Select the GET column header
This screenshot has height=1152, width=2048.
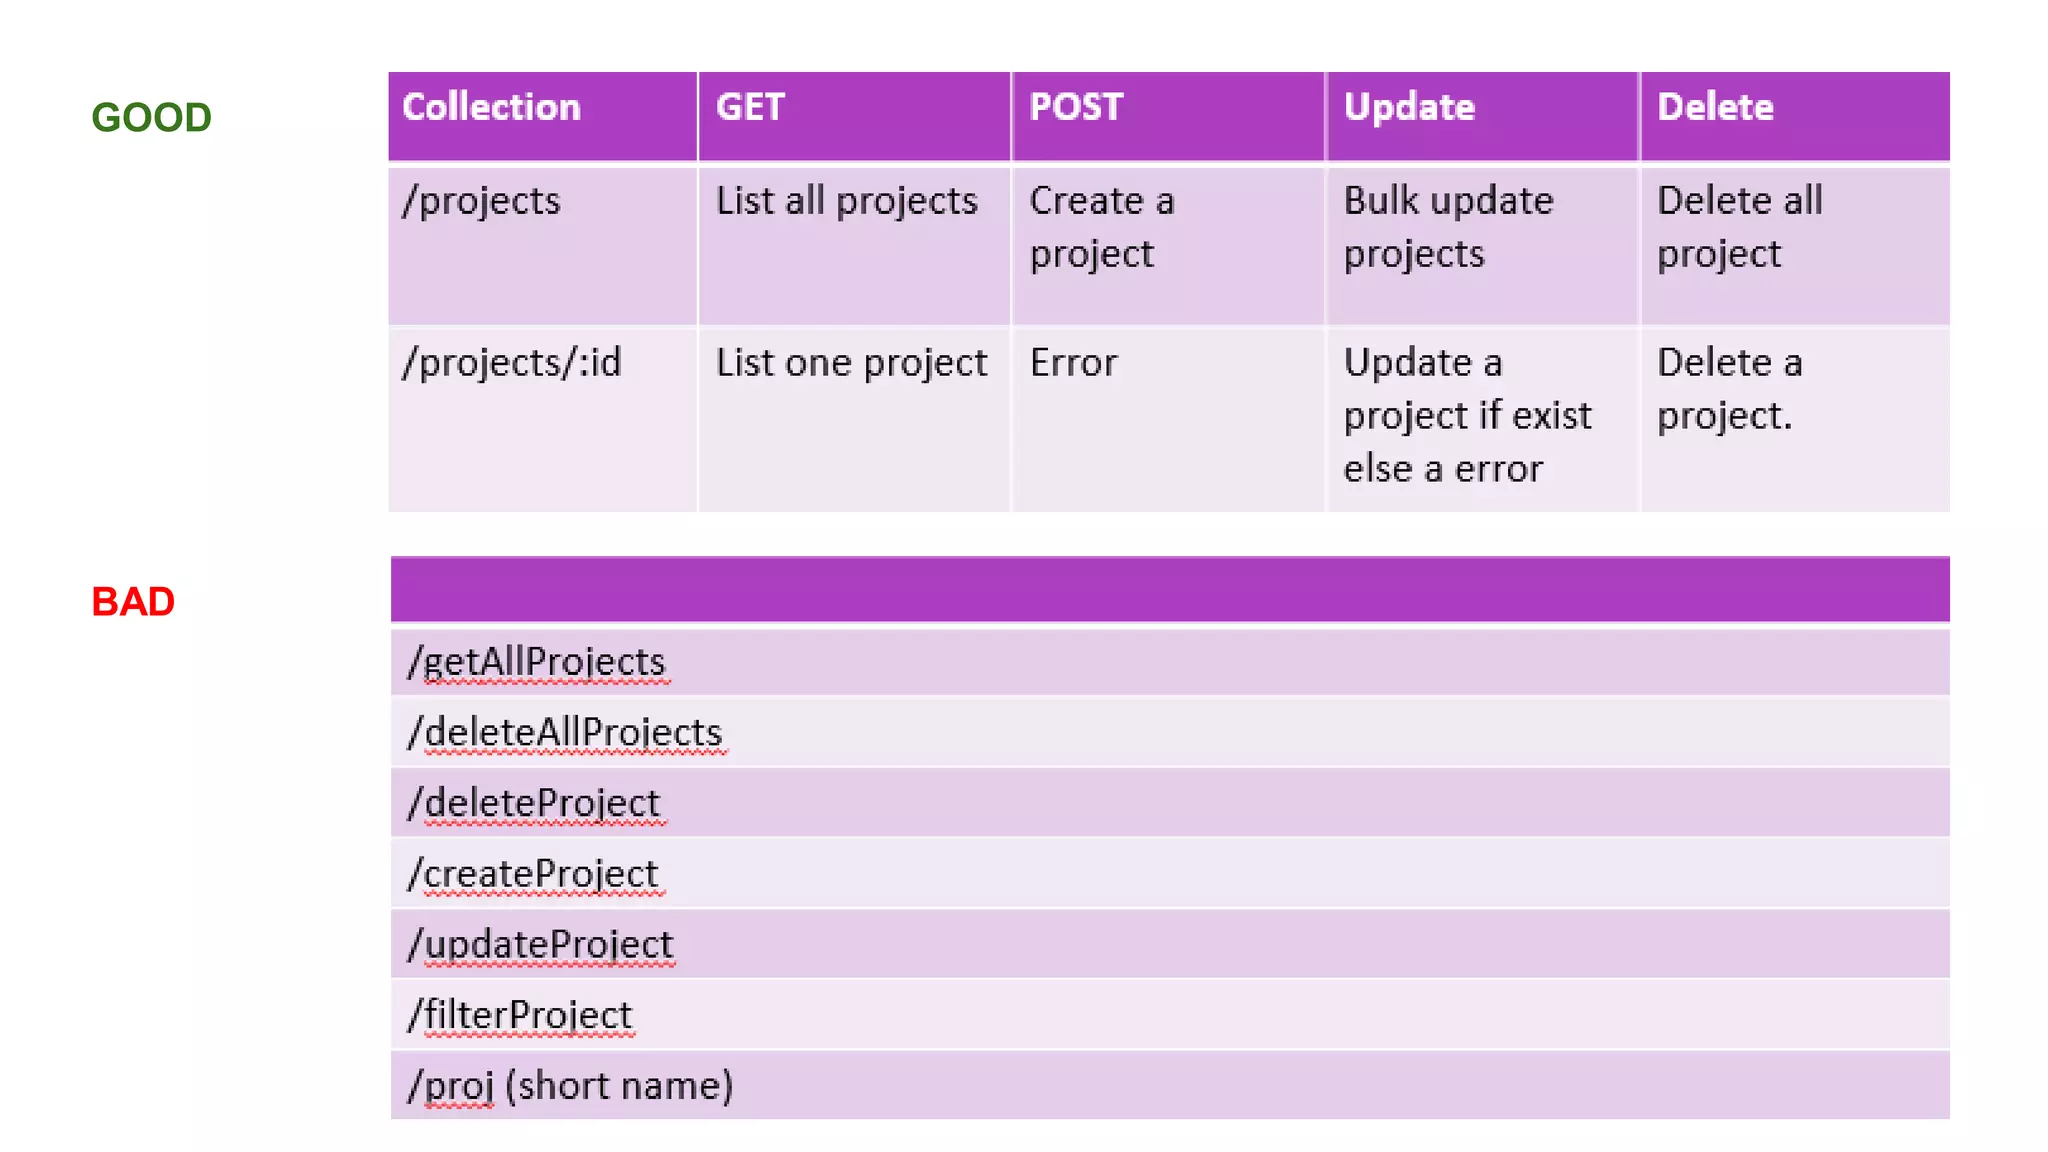[750, 108]
